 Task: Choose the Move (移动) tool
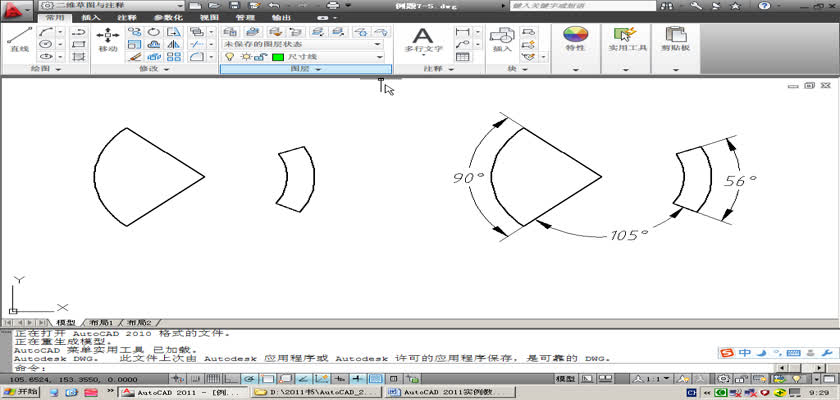[x=108, y=40]
